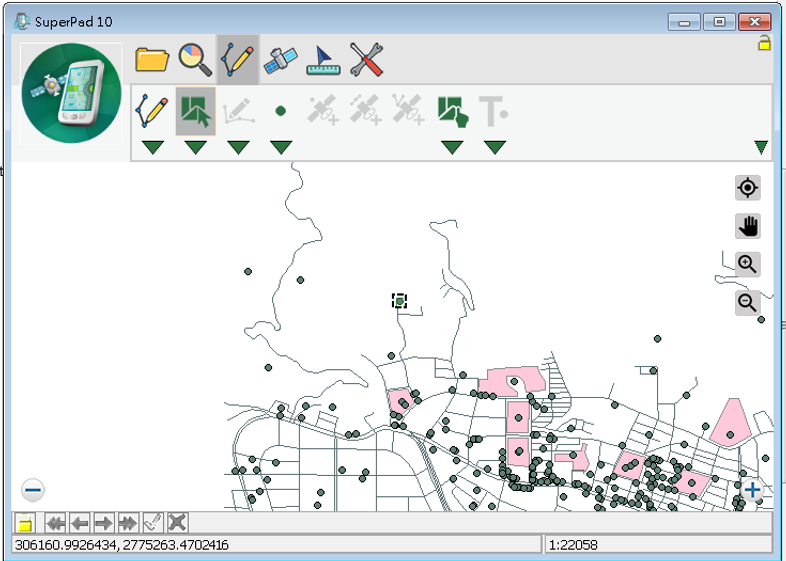Select the highlighted point with dashed box

[x=399, y=301]
